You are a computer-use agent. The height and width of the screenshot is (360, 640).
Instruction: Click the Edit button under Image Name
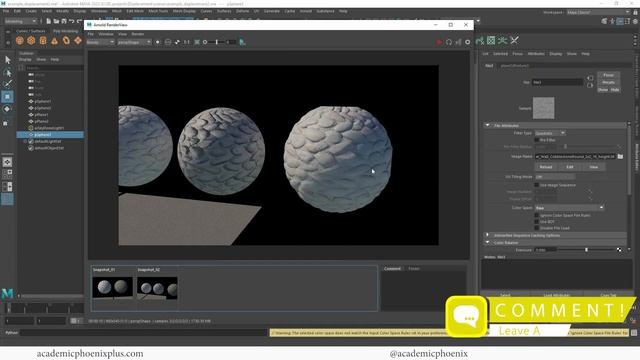tap(570, 167)
